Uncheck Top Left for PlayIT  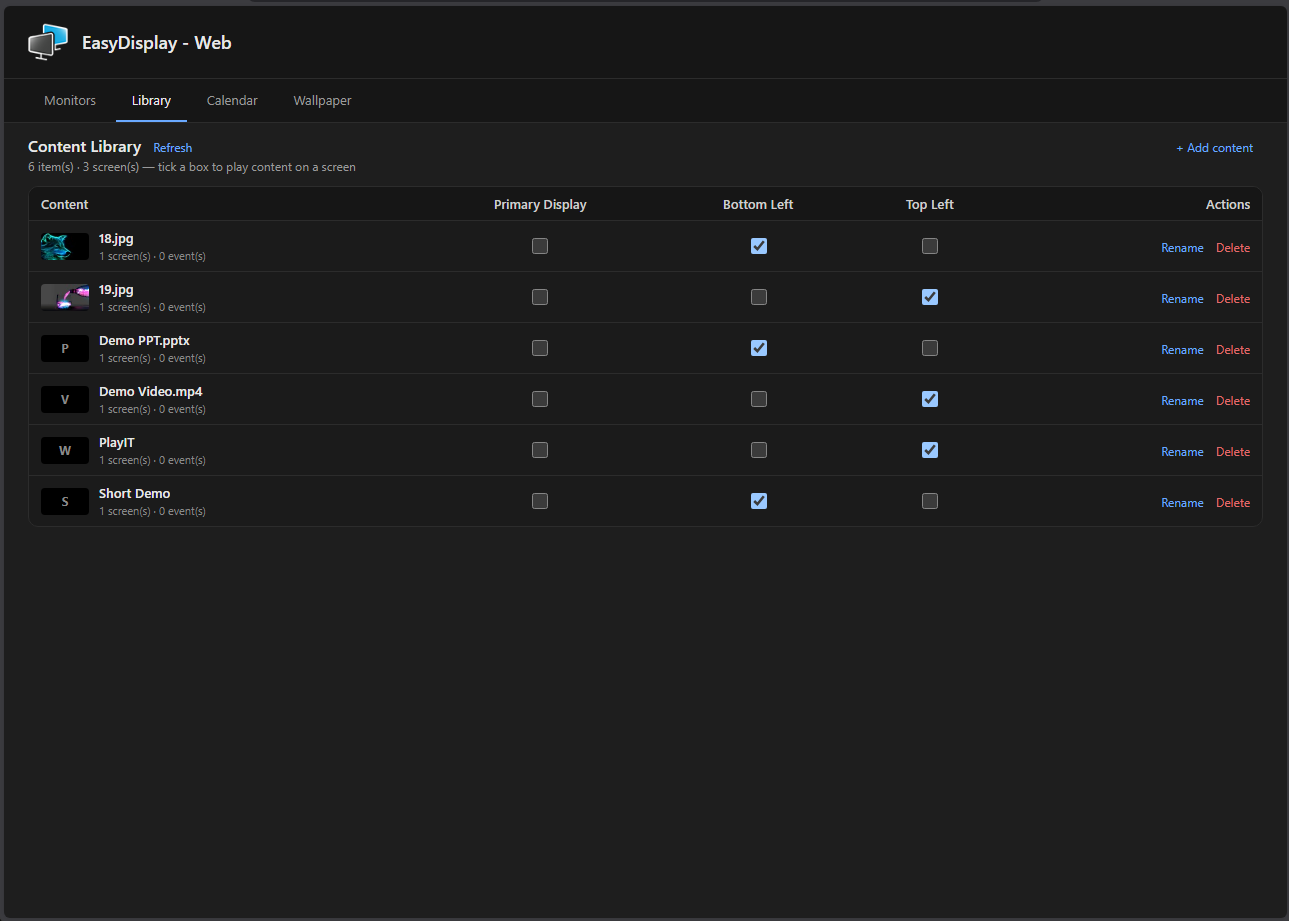(930, 450)
